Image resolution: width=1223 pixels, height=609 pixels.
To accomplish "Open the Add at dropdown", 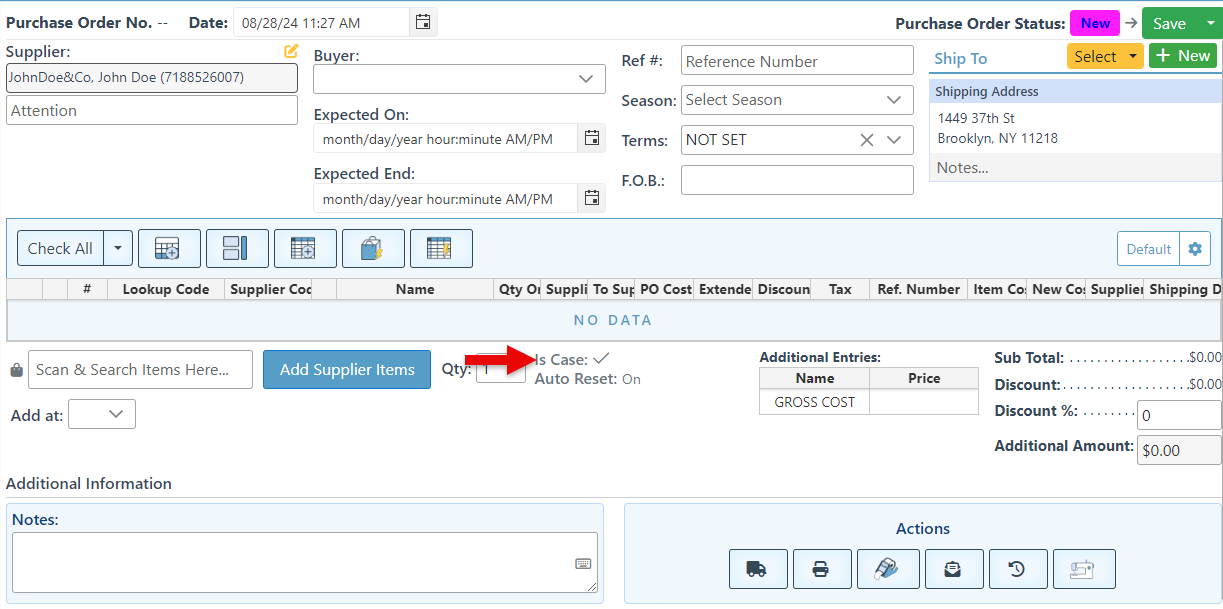I will coord(115,414).
